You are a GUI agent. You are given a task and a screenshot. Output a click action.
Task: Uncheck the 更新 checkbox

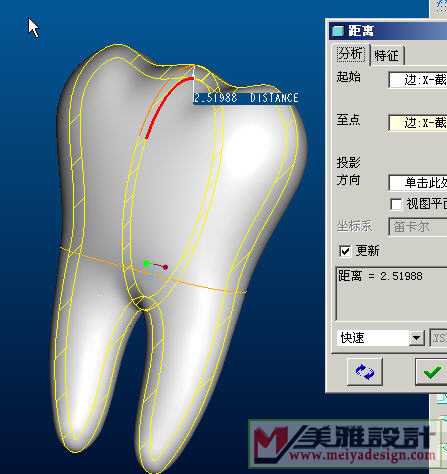pos(345,251)
